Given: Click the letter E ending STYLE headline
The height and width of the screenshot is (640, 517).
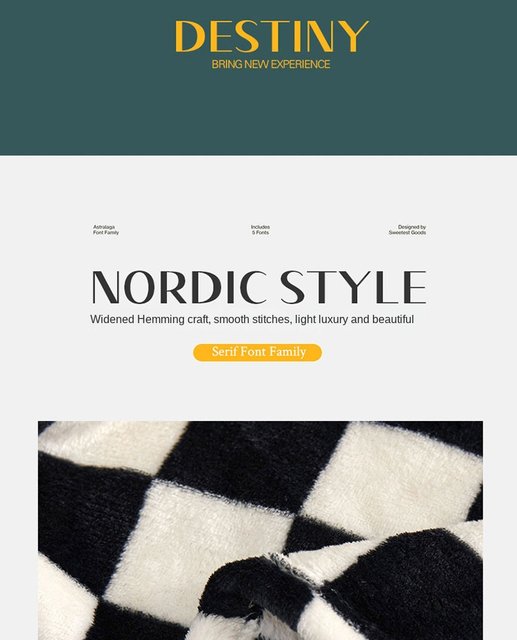Looking at the screenshot, I should 415,287.
